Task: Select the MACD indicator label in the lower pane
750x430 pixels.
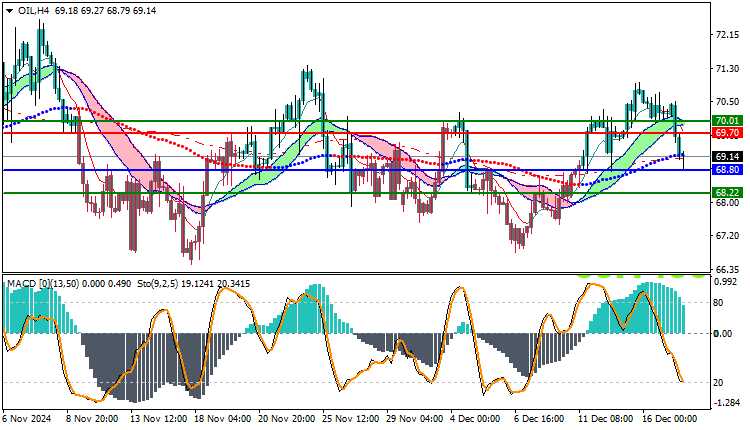Action: click(x=69, y=284)
